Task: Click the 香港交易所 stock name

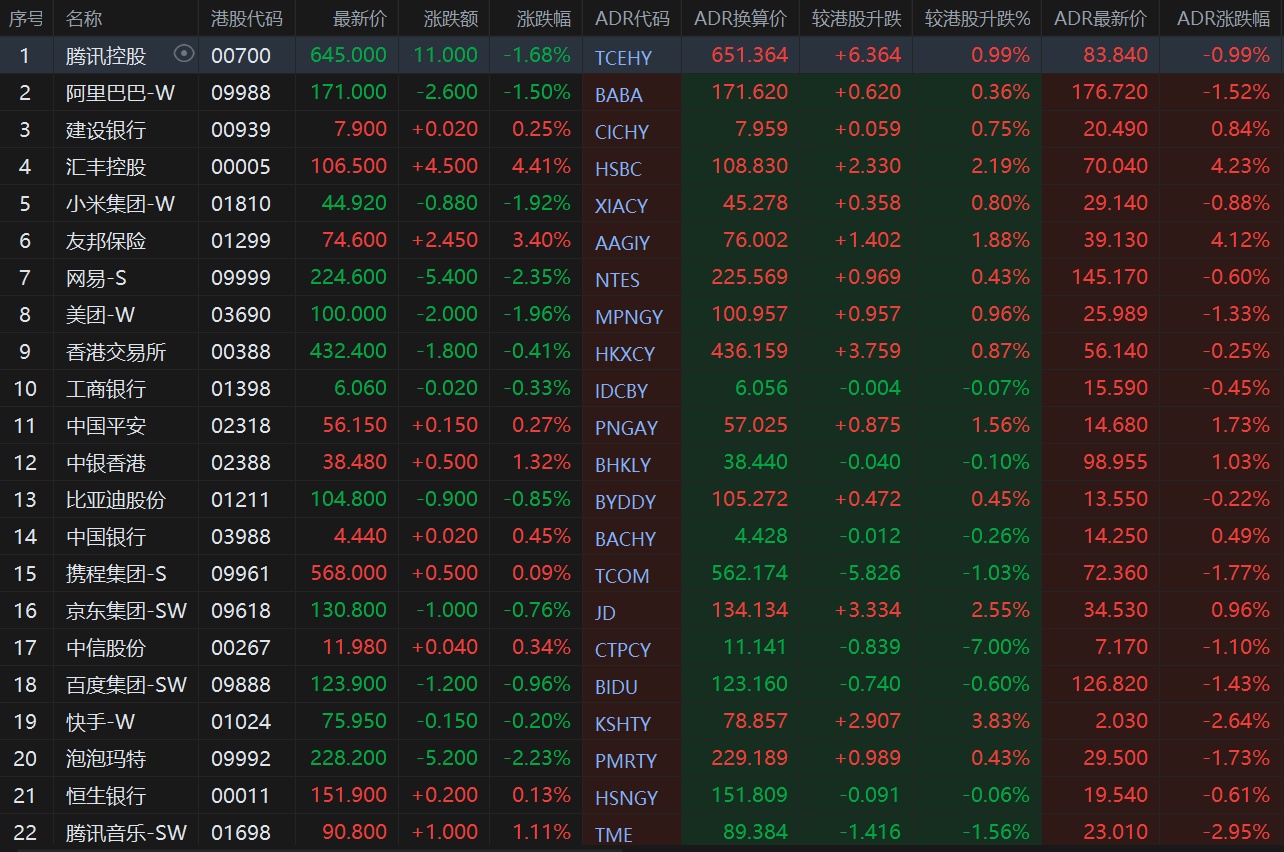Action: pyautogui.click(x=116, y=352)
